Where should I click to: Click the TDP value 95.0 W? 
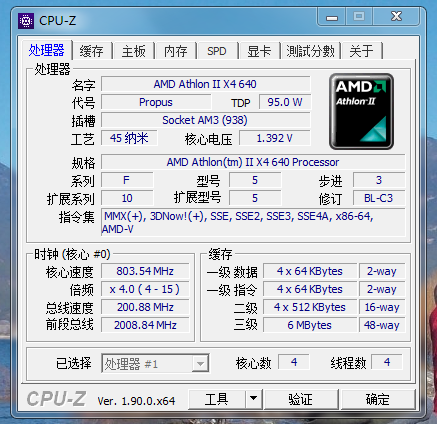point(285,102)
